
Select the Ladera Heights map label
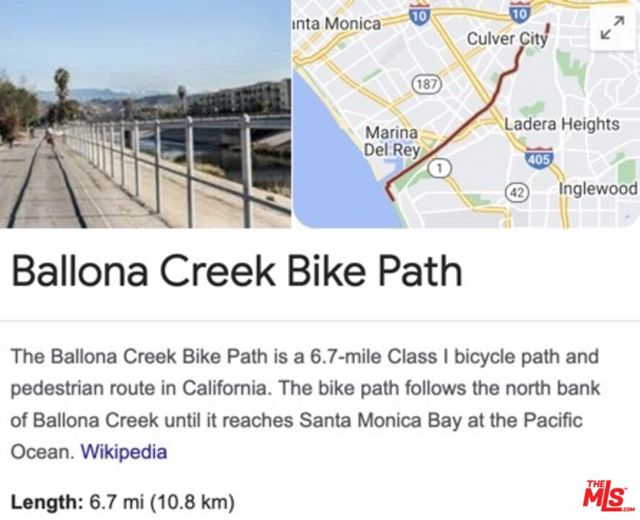562,124
